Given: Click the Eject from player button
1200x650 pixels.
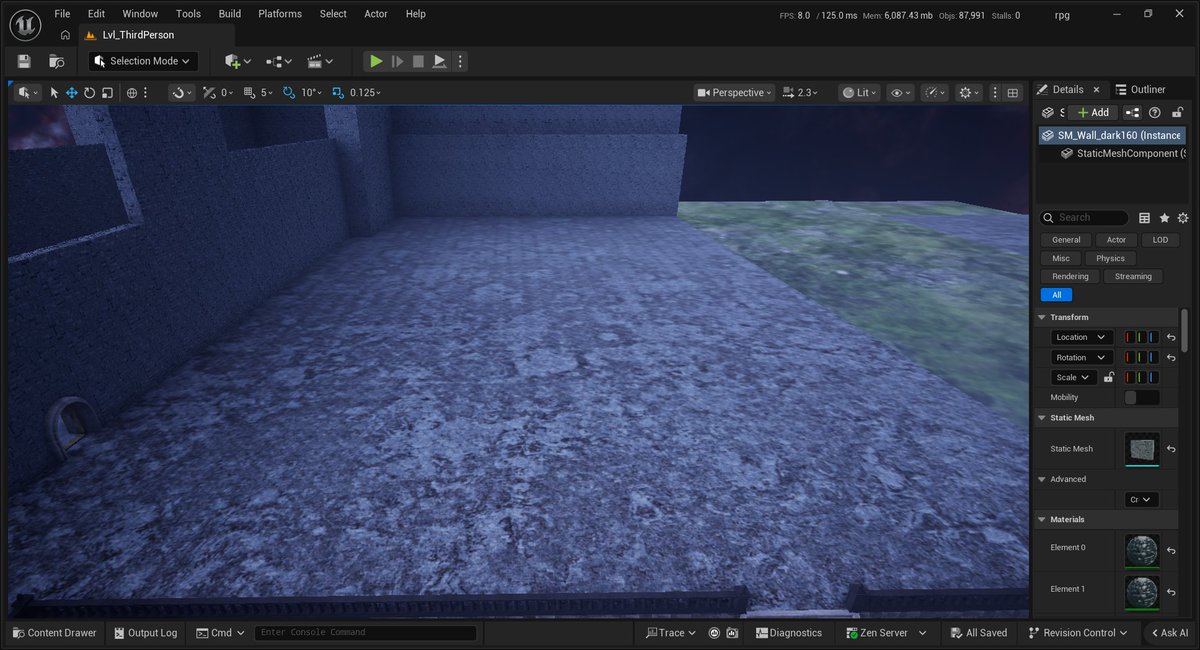Looking at the screenshot, I should (439, 61).
